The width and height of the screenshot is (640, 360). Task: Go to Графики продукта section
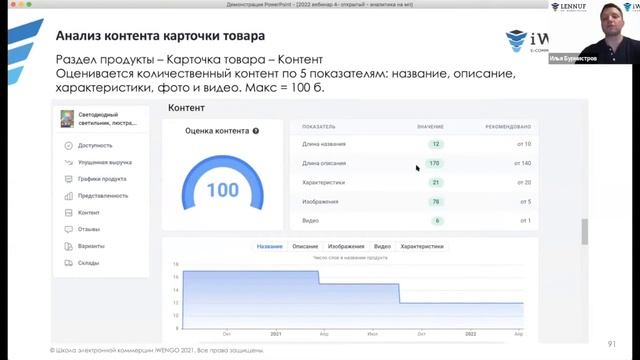pos(102,179)
